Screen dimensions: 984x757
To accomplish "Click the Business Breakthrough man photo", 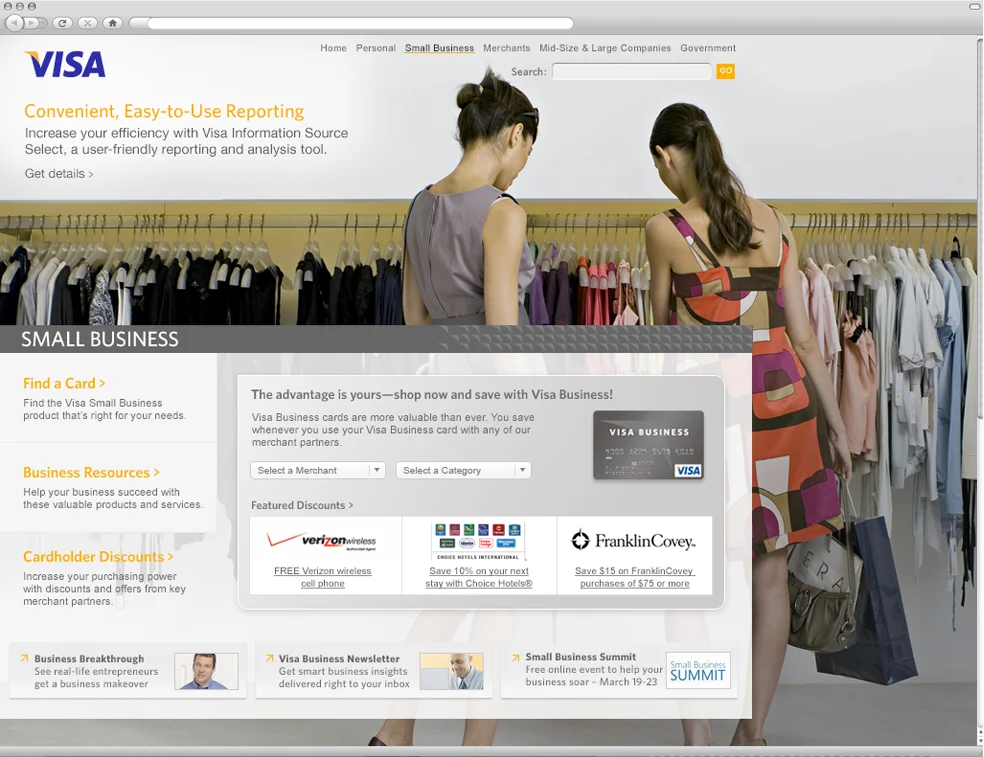I will [x=206, y=671].
